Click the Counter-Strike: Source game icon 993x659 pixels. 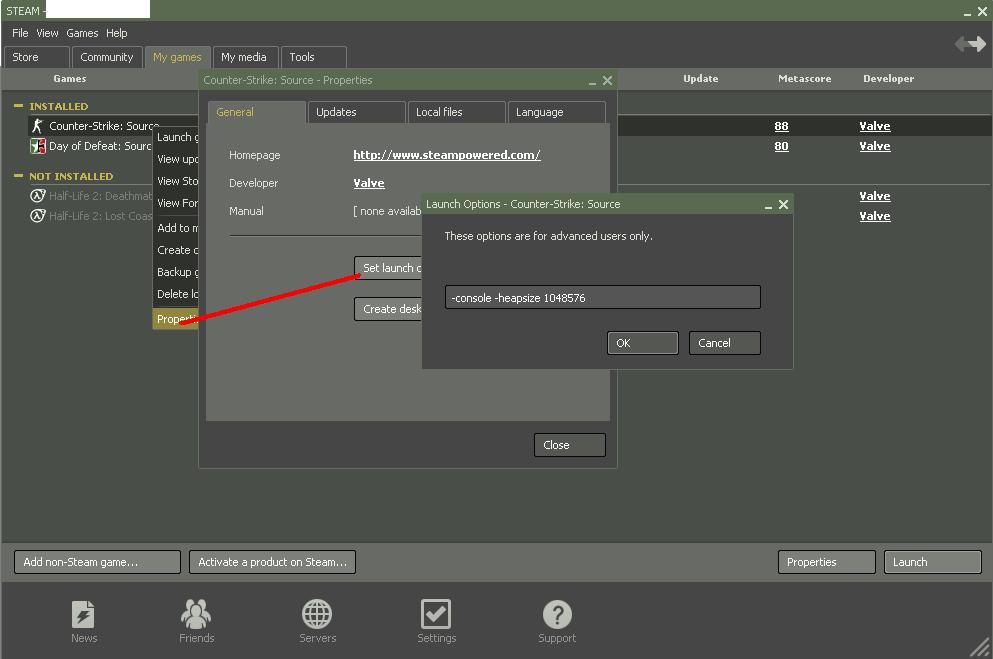click(37, 126)
